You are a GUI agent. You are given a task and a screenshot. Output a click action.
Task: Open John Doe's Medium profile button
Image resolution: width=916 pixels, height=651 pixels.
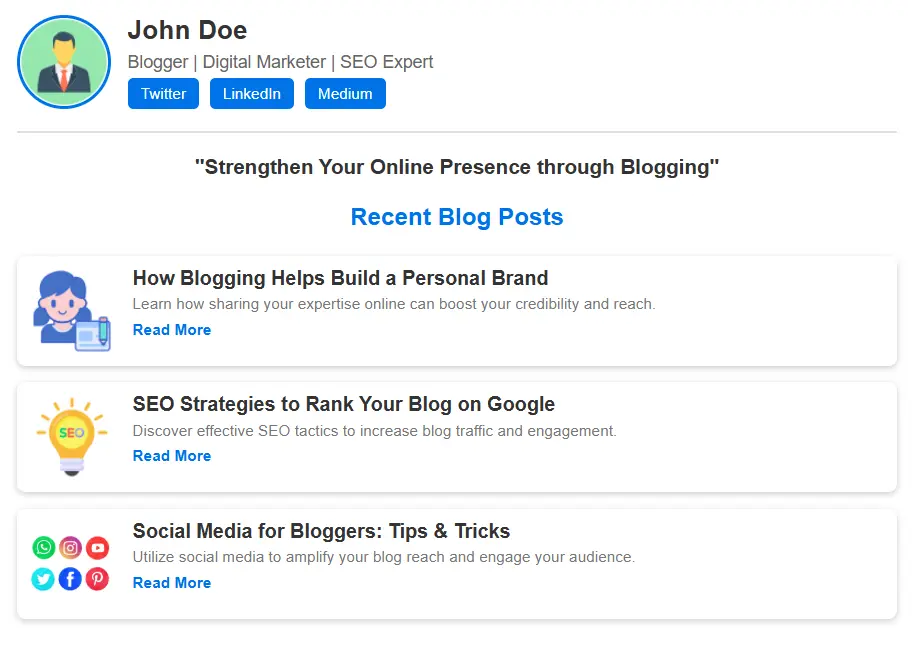345,93
